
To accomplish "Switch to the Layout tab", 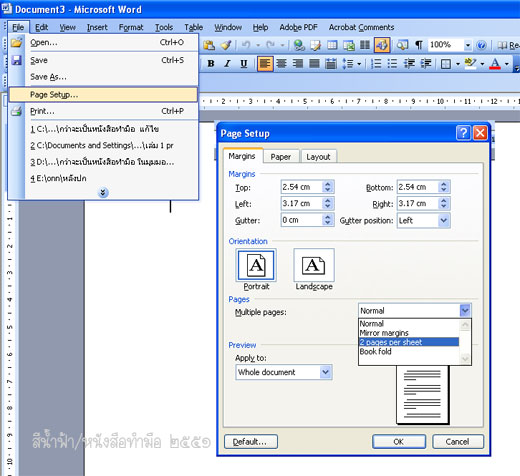I will (318, 157).
